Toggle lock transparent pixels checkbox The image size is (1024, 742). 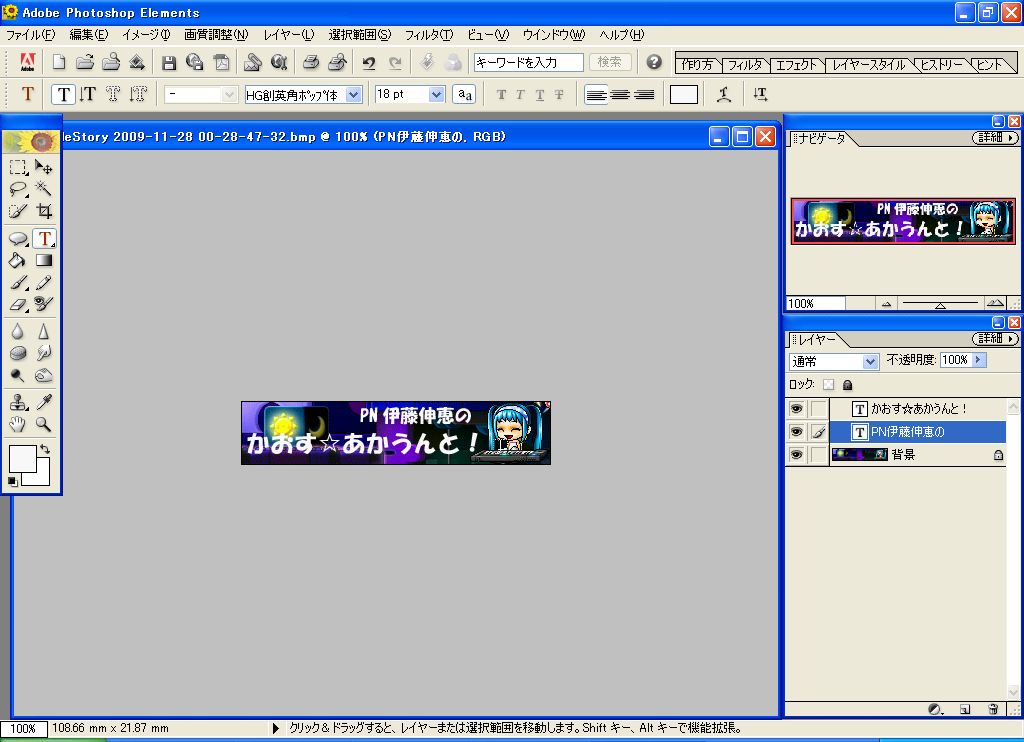point(828,385)
